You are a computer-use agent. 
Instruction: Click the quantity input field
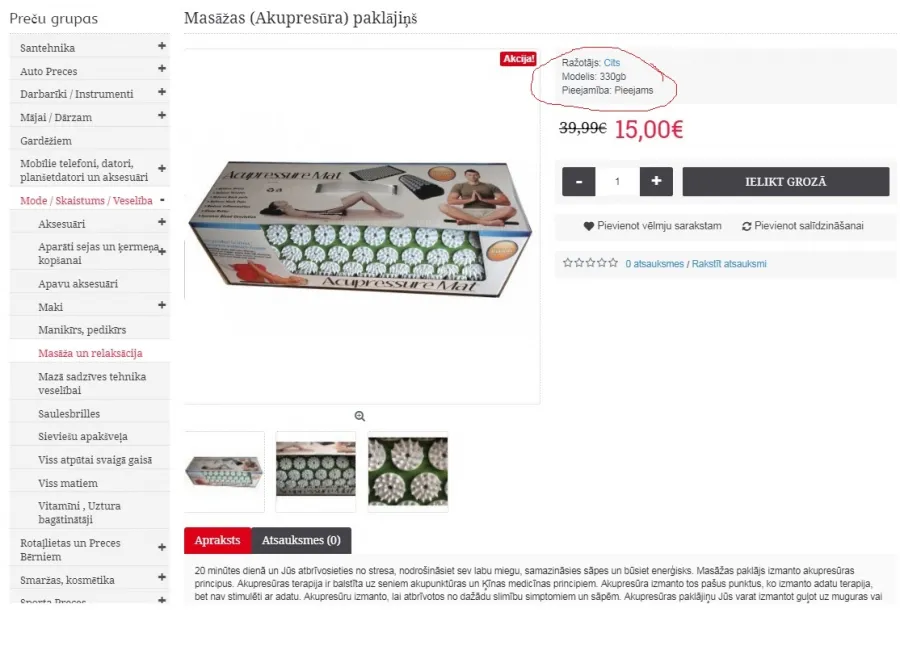(618, 181)
